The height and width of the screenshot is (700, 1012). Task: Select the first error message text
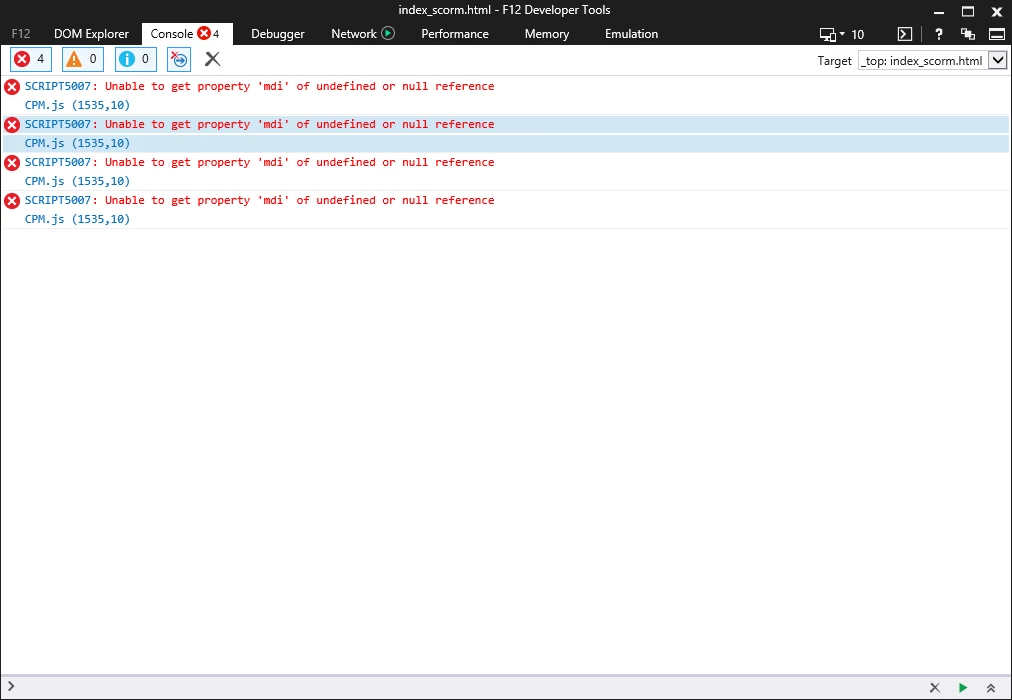pos(299,86)
